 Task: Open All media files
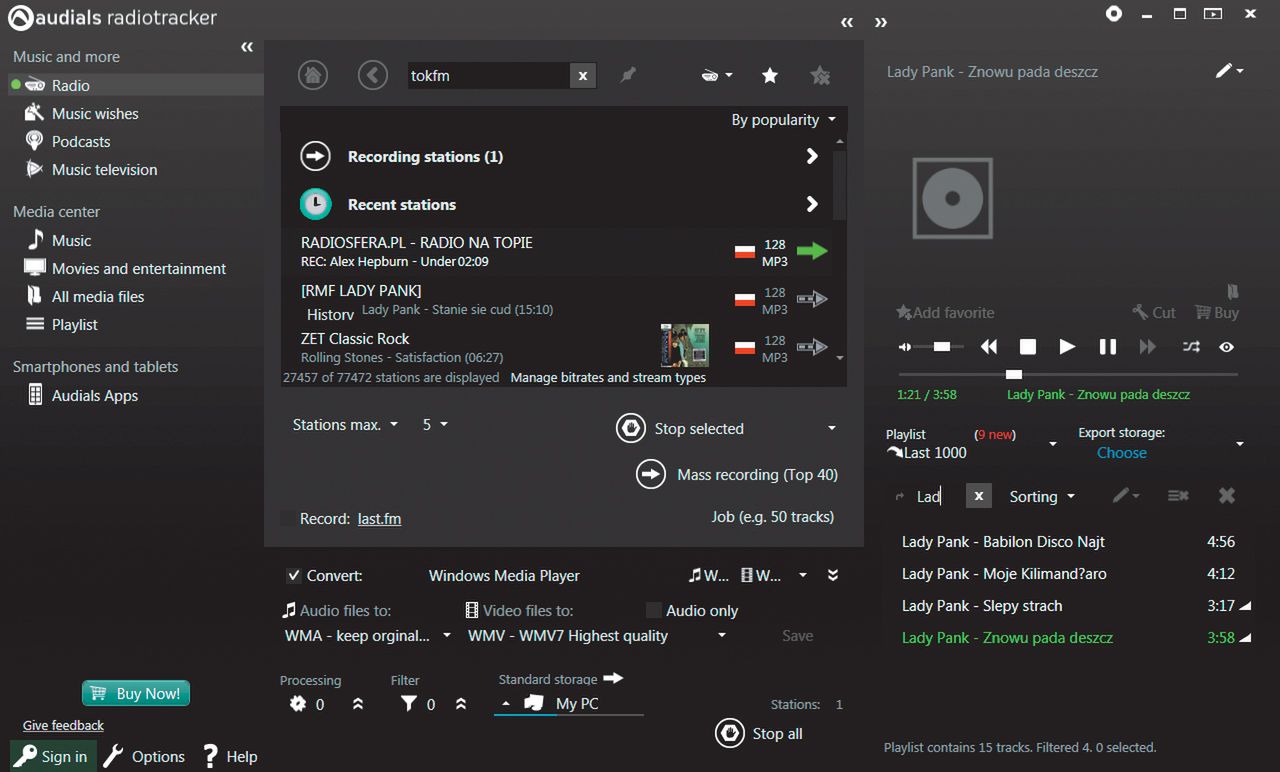click(98, 296)
